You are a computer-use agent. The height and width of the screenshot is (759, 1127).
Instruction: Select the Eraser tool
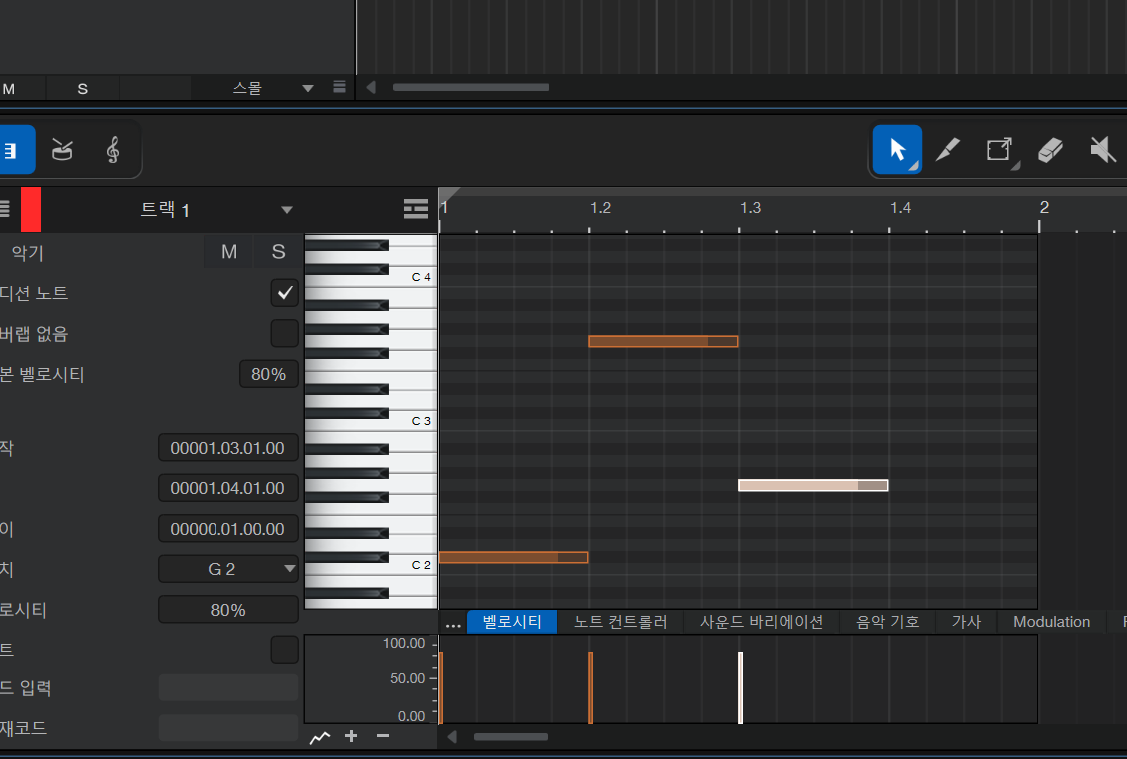(1050, 151)
